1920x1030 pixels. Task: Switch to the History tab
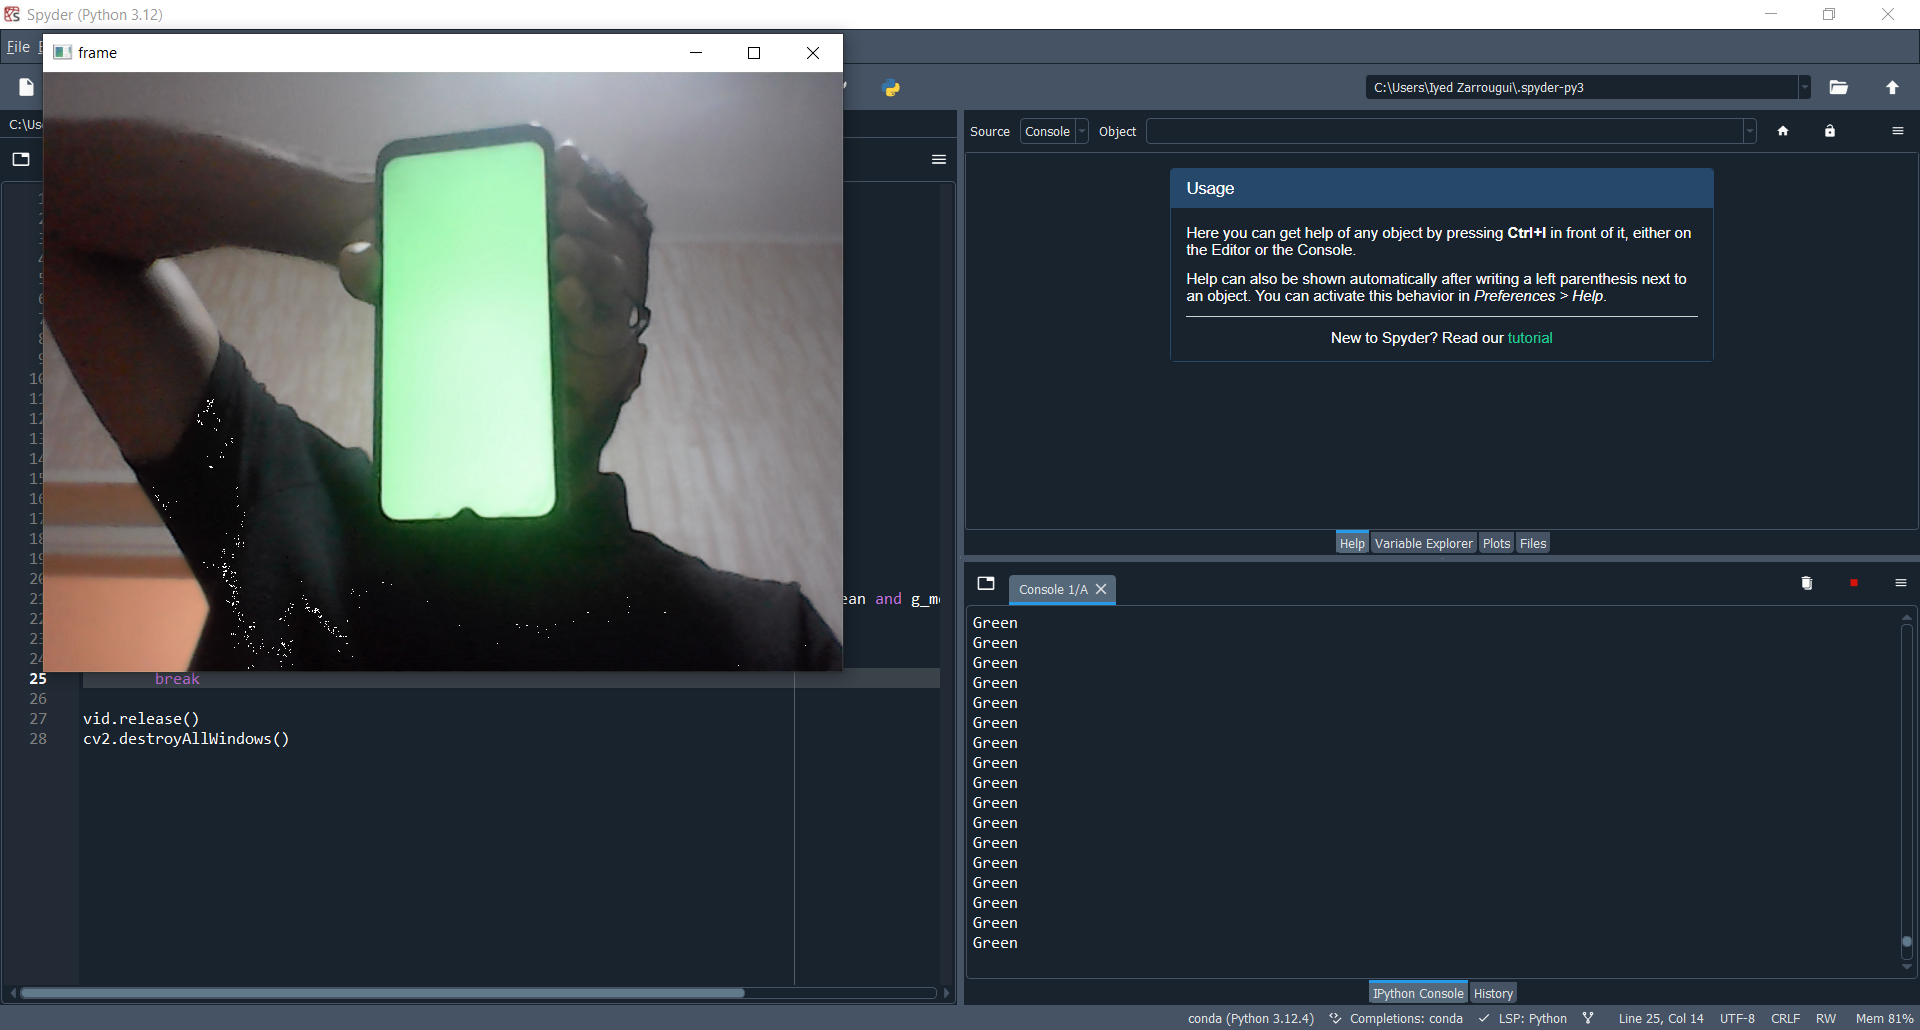pyautogui.click(x=1493, y=992)
